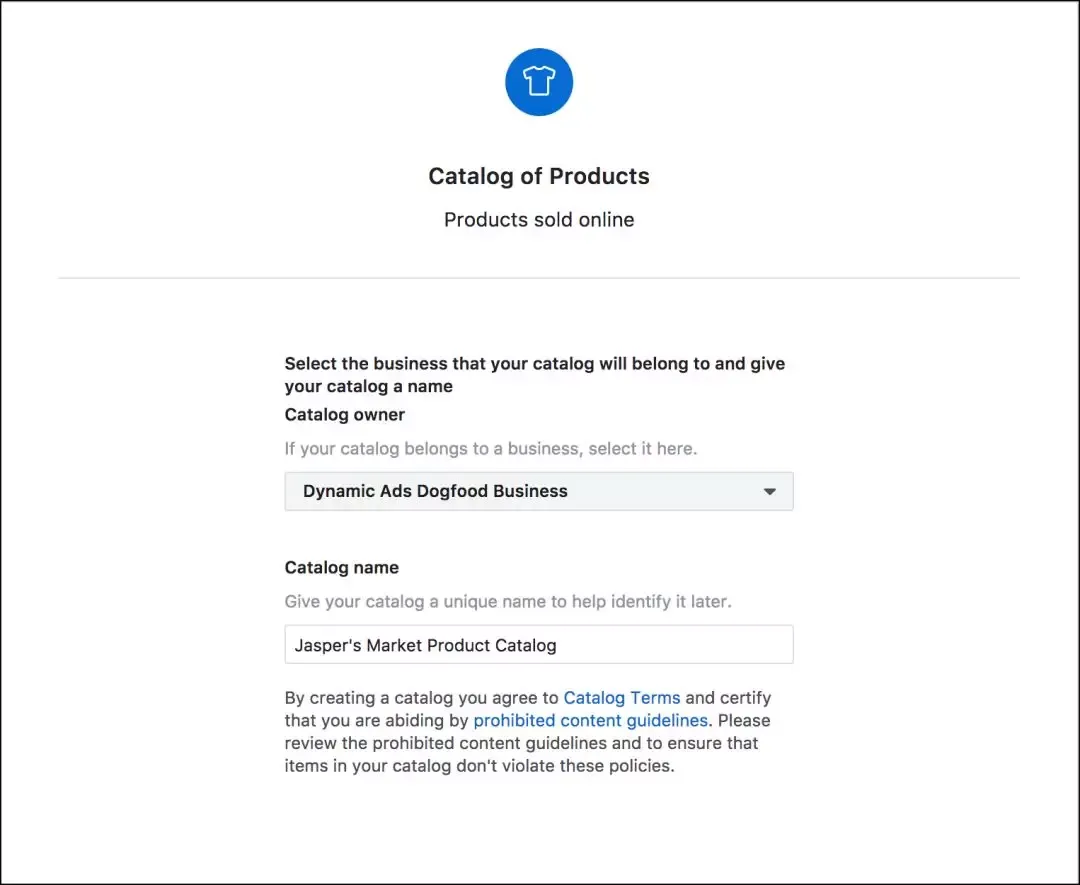Click the Jasper's Market Product Catalog text
1080x885 pixels.
(425, 645)
